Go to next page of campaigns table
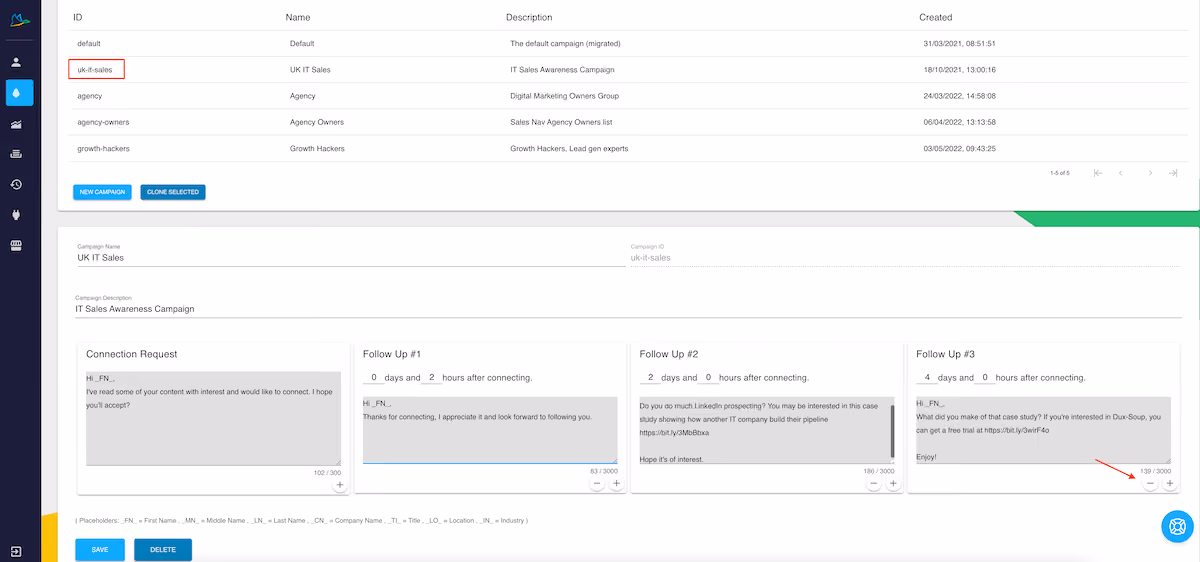 point(1150,173)
